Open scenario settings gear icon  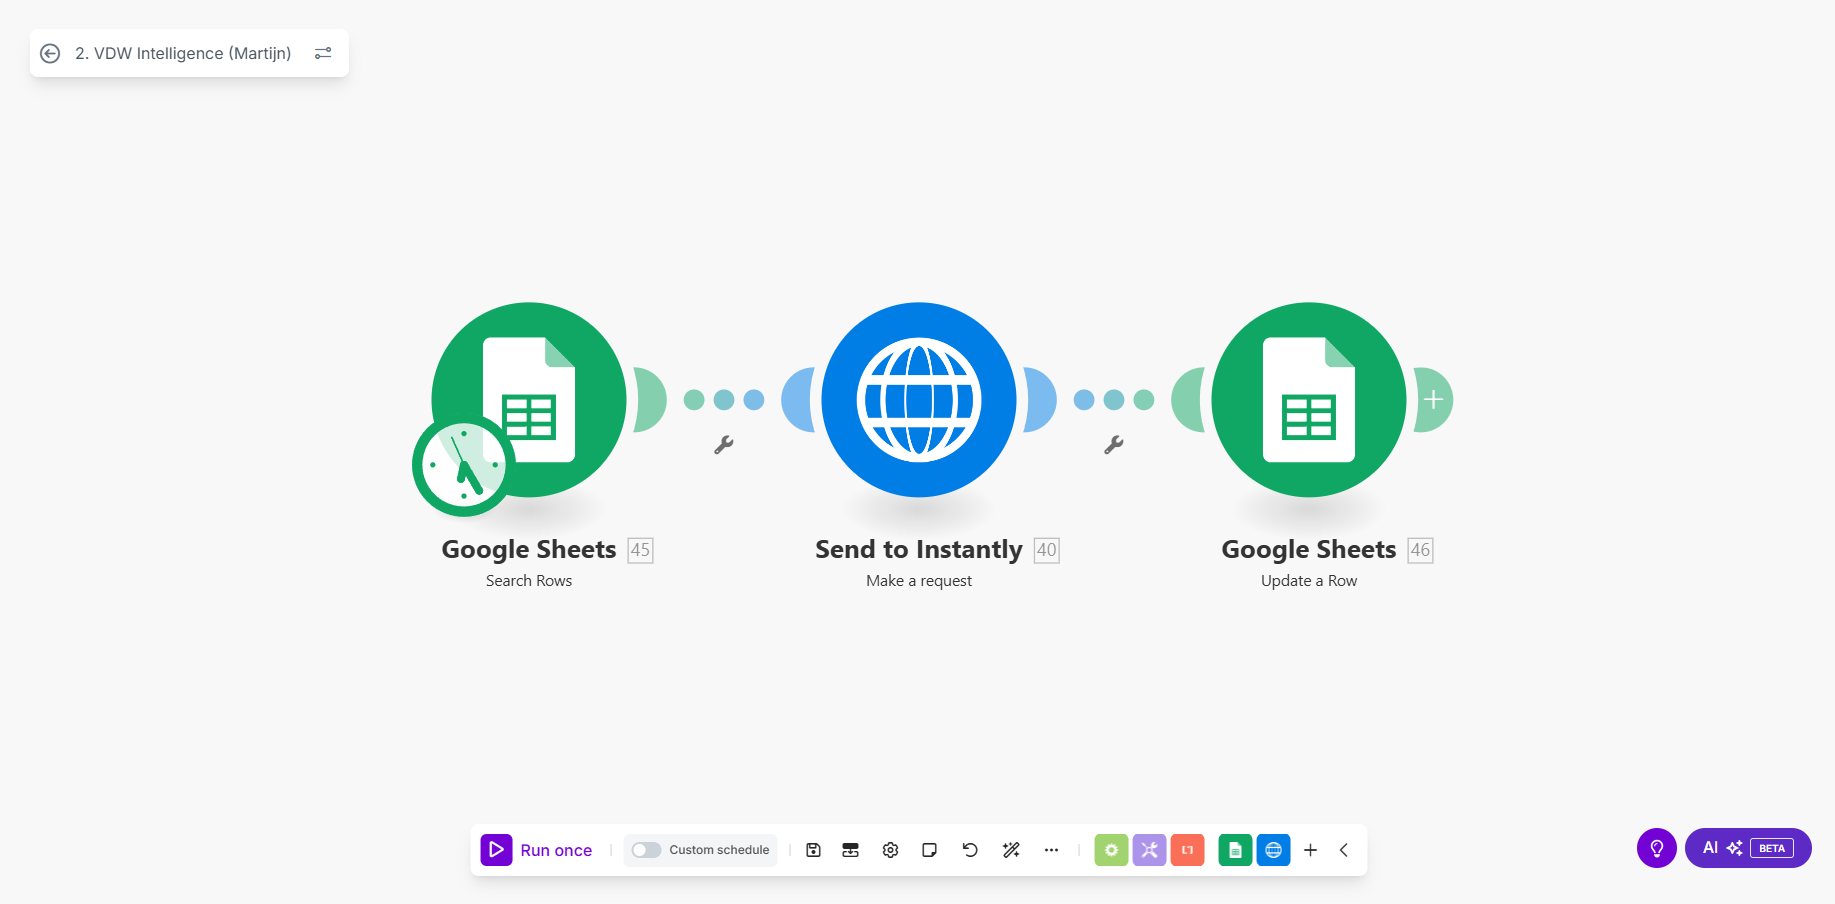coord(890,850)
